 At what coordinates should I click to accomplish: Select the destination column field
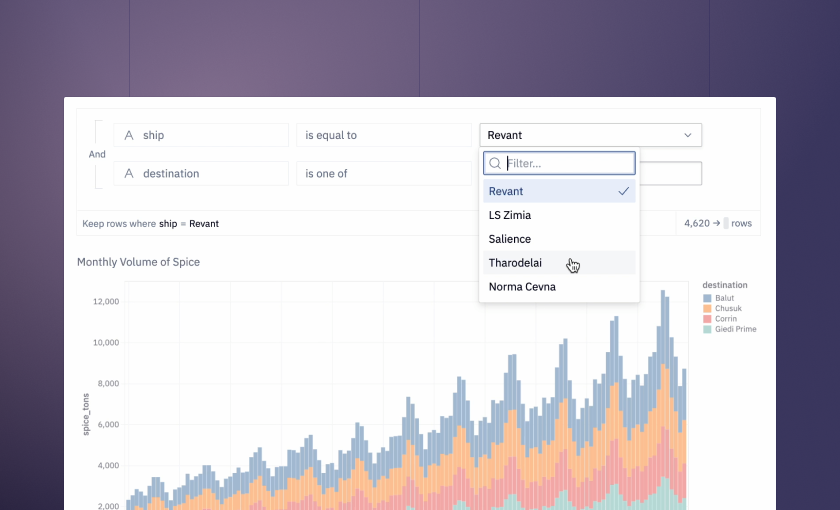(x=201, y=174)
